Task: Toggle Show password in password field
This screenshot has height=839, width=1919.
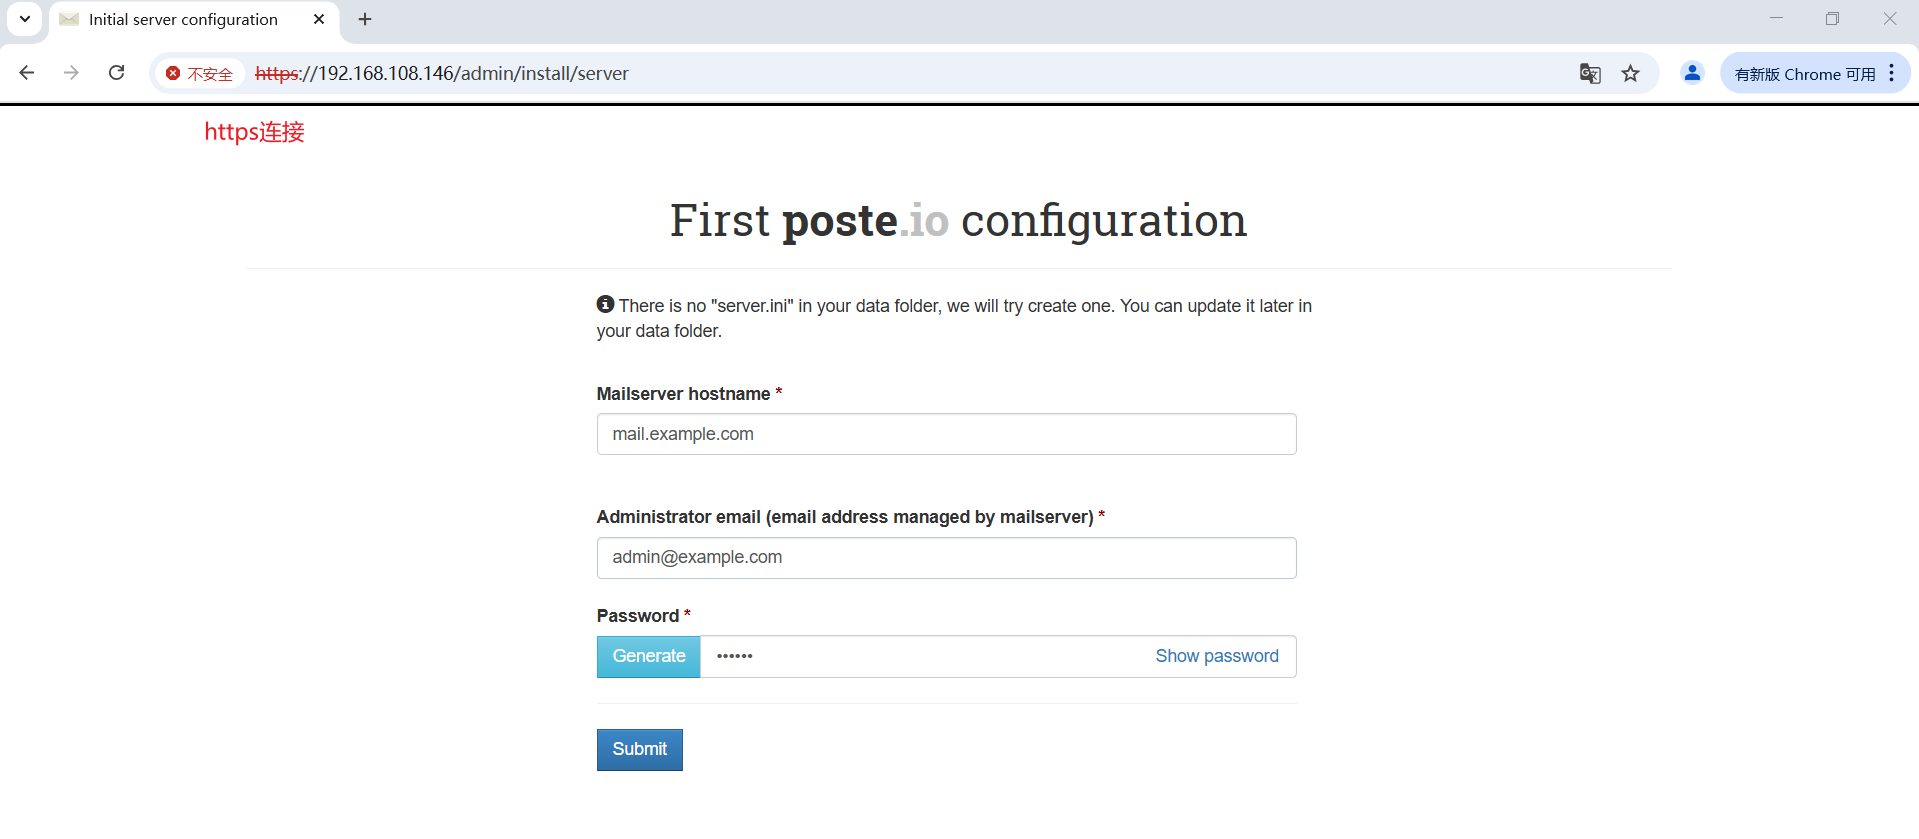Action: (x=1217, y=656)
